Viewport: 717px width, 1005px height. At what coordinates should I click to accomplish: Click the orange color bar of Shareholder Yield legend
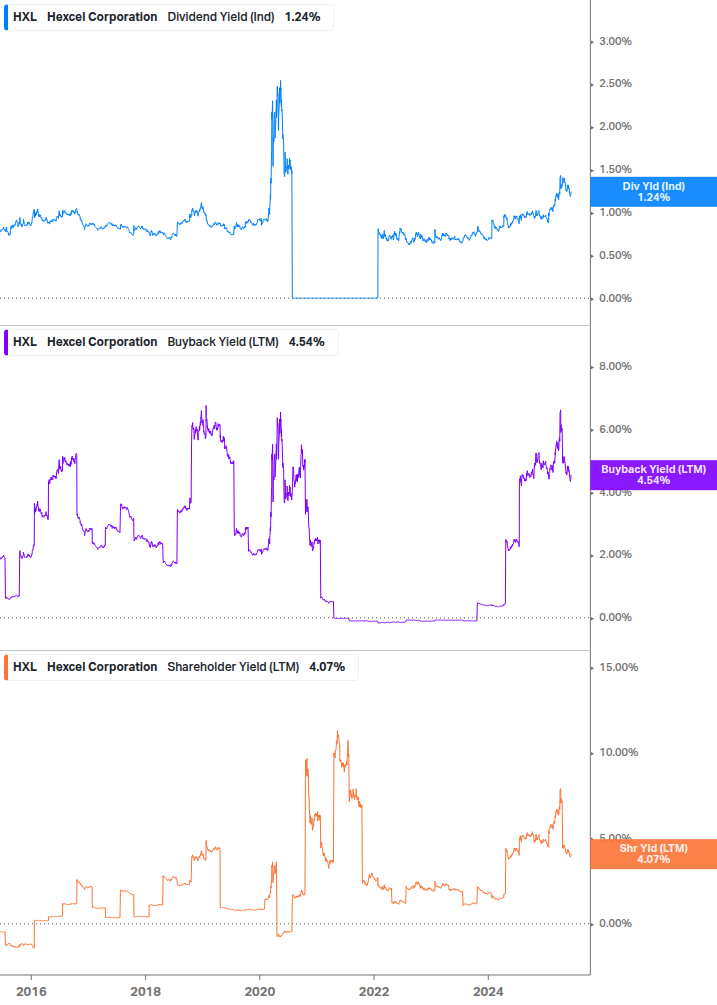point(6,667)
